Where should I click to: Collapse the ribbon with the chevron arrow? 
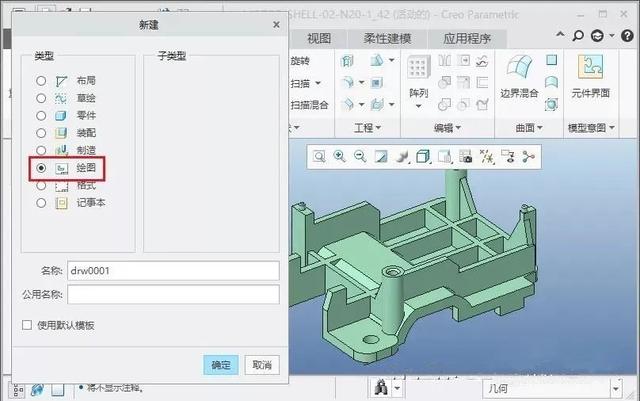click(560, 35)
